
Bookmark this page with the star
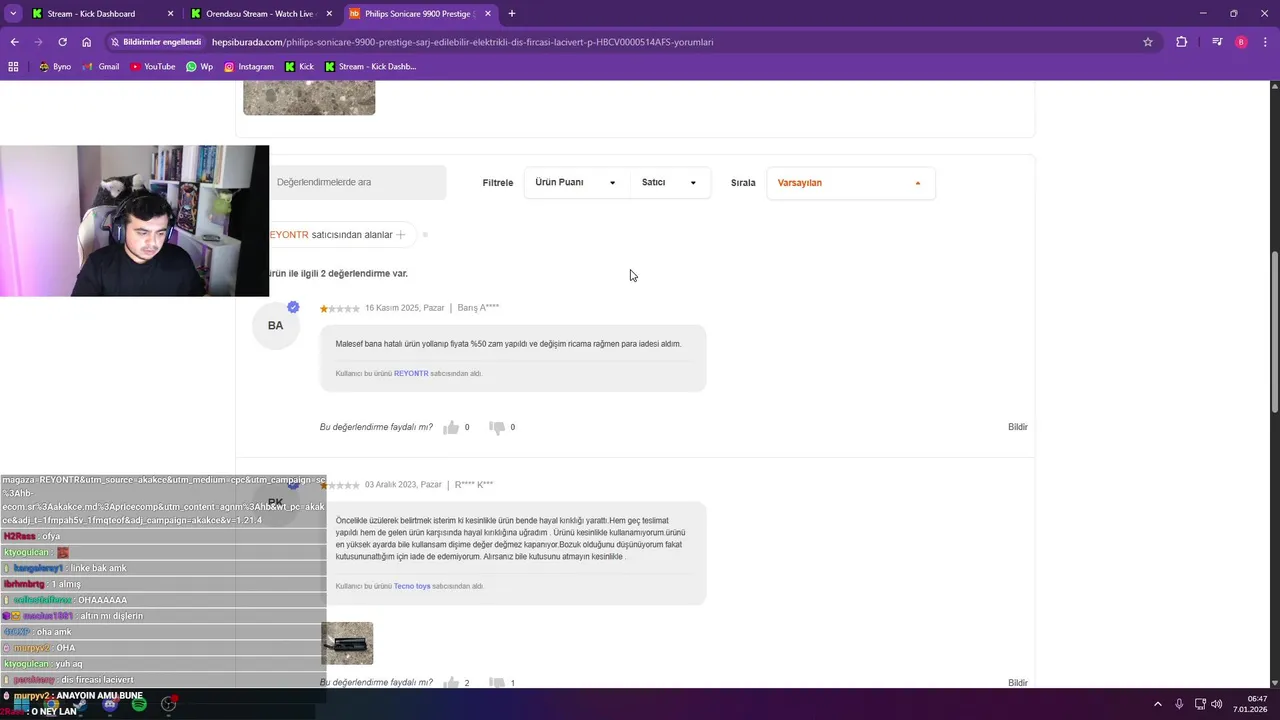tap(1148, 42)
